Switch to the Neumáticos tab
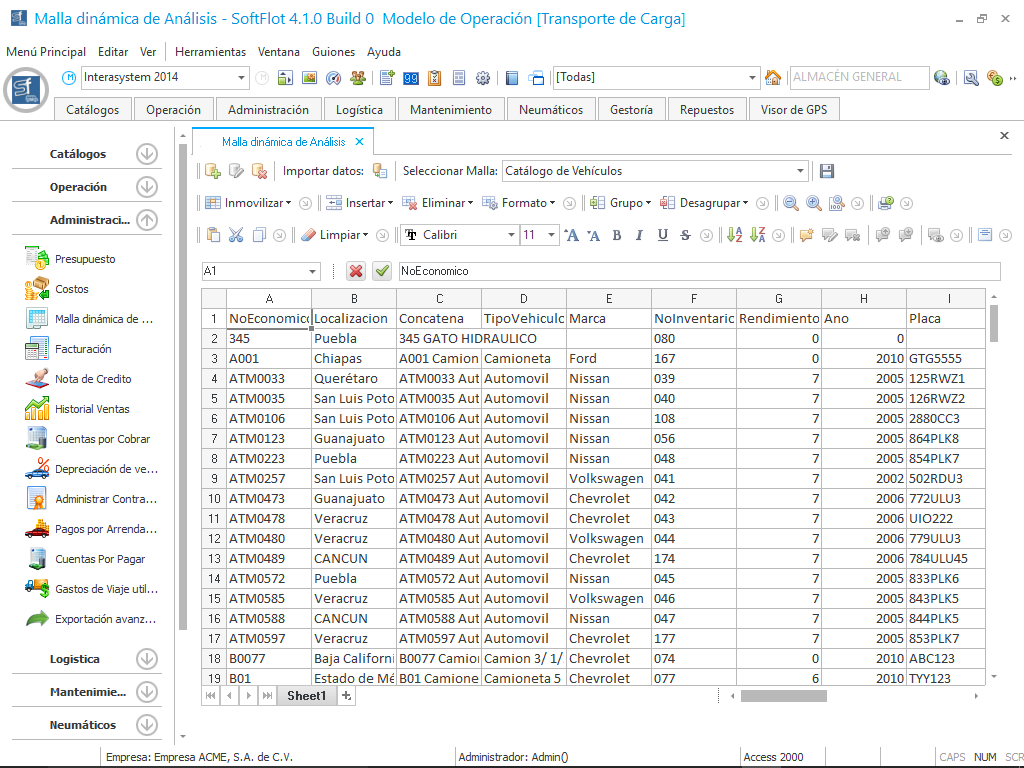This screenshot has height=768, width=1024. tap(551, 110)
